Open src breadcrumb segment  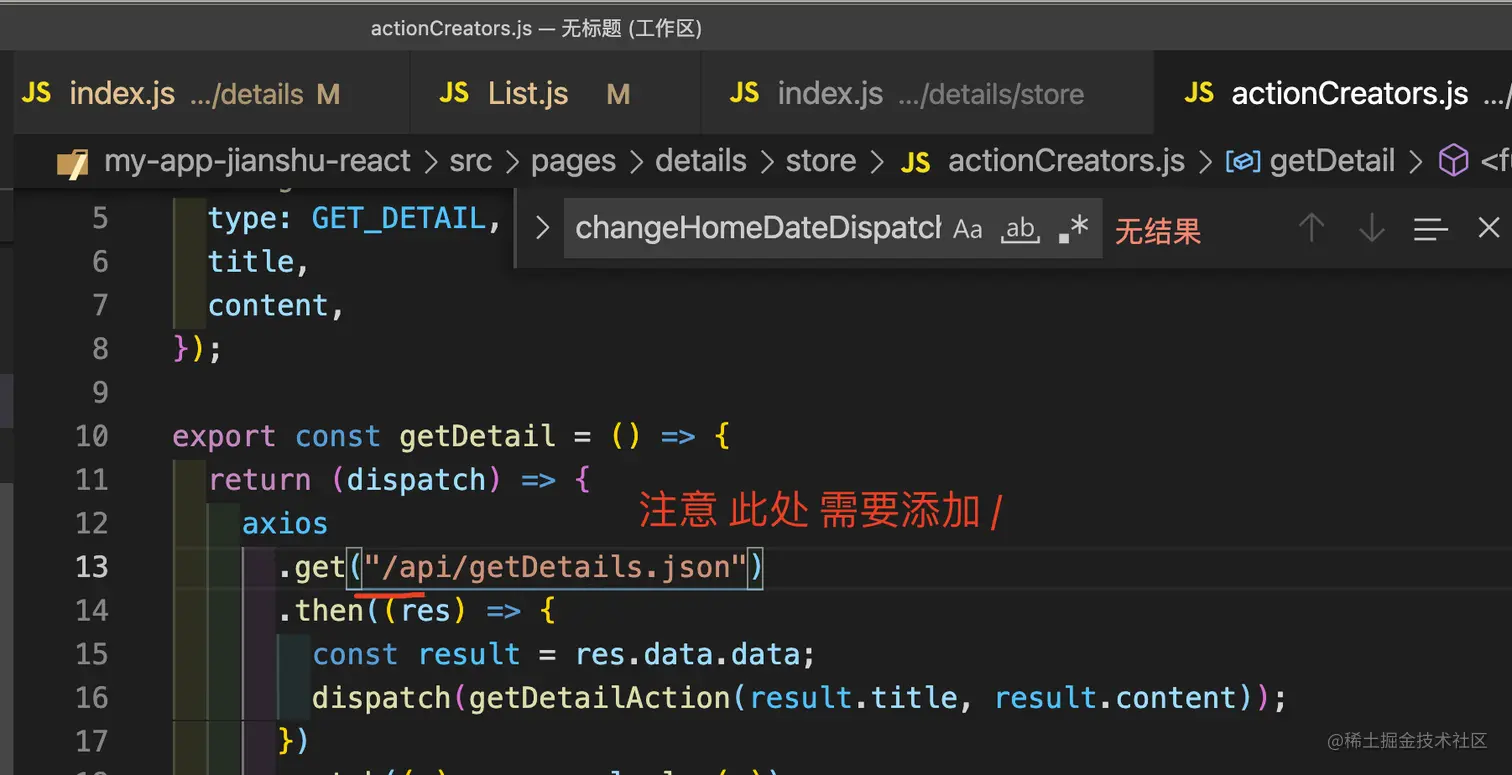[x=470, y=161]
